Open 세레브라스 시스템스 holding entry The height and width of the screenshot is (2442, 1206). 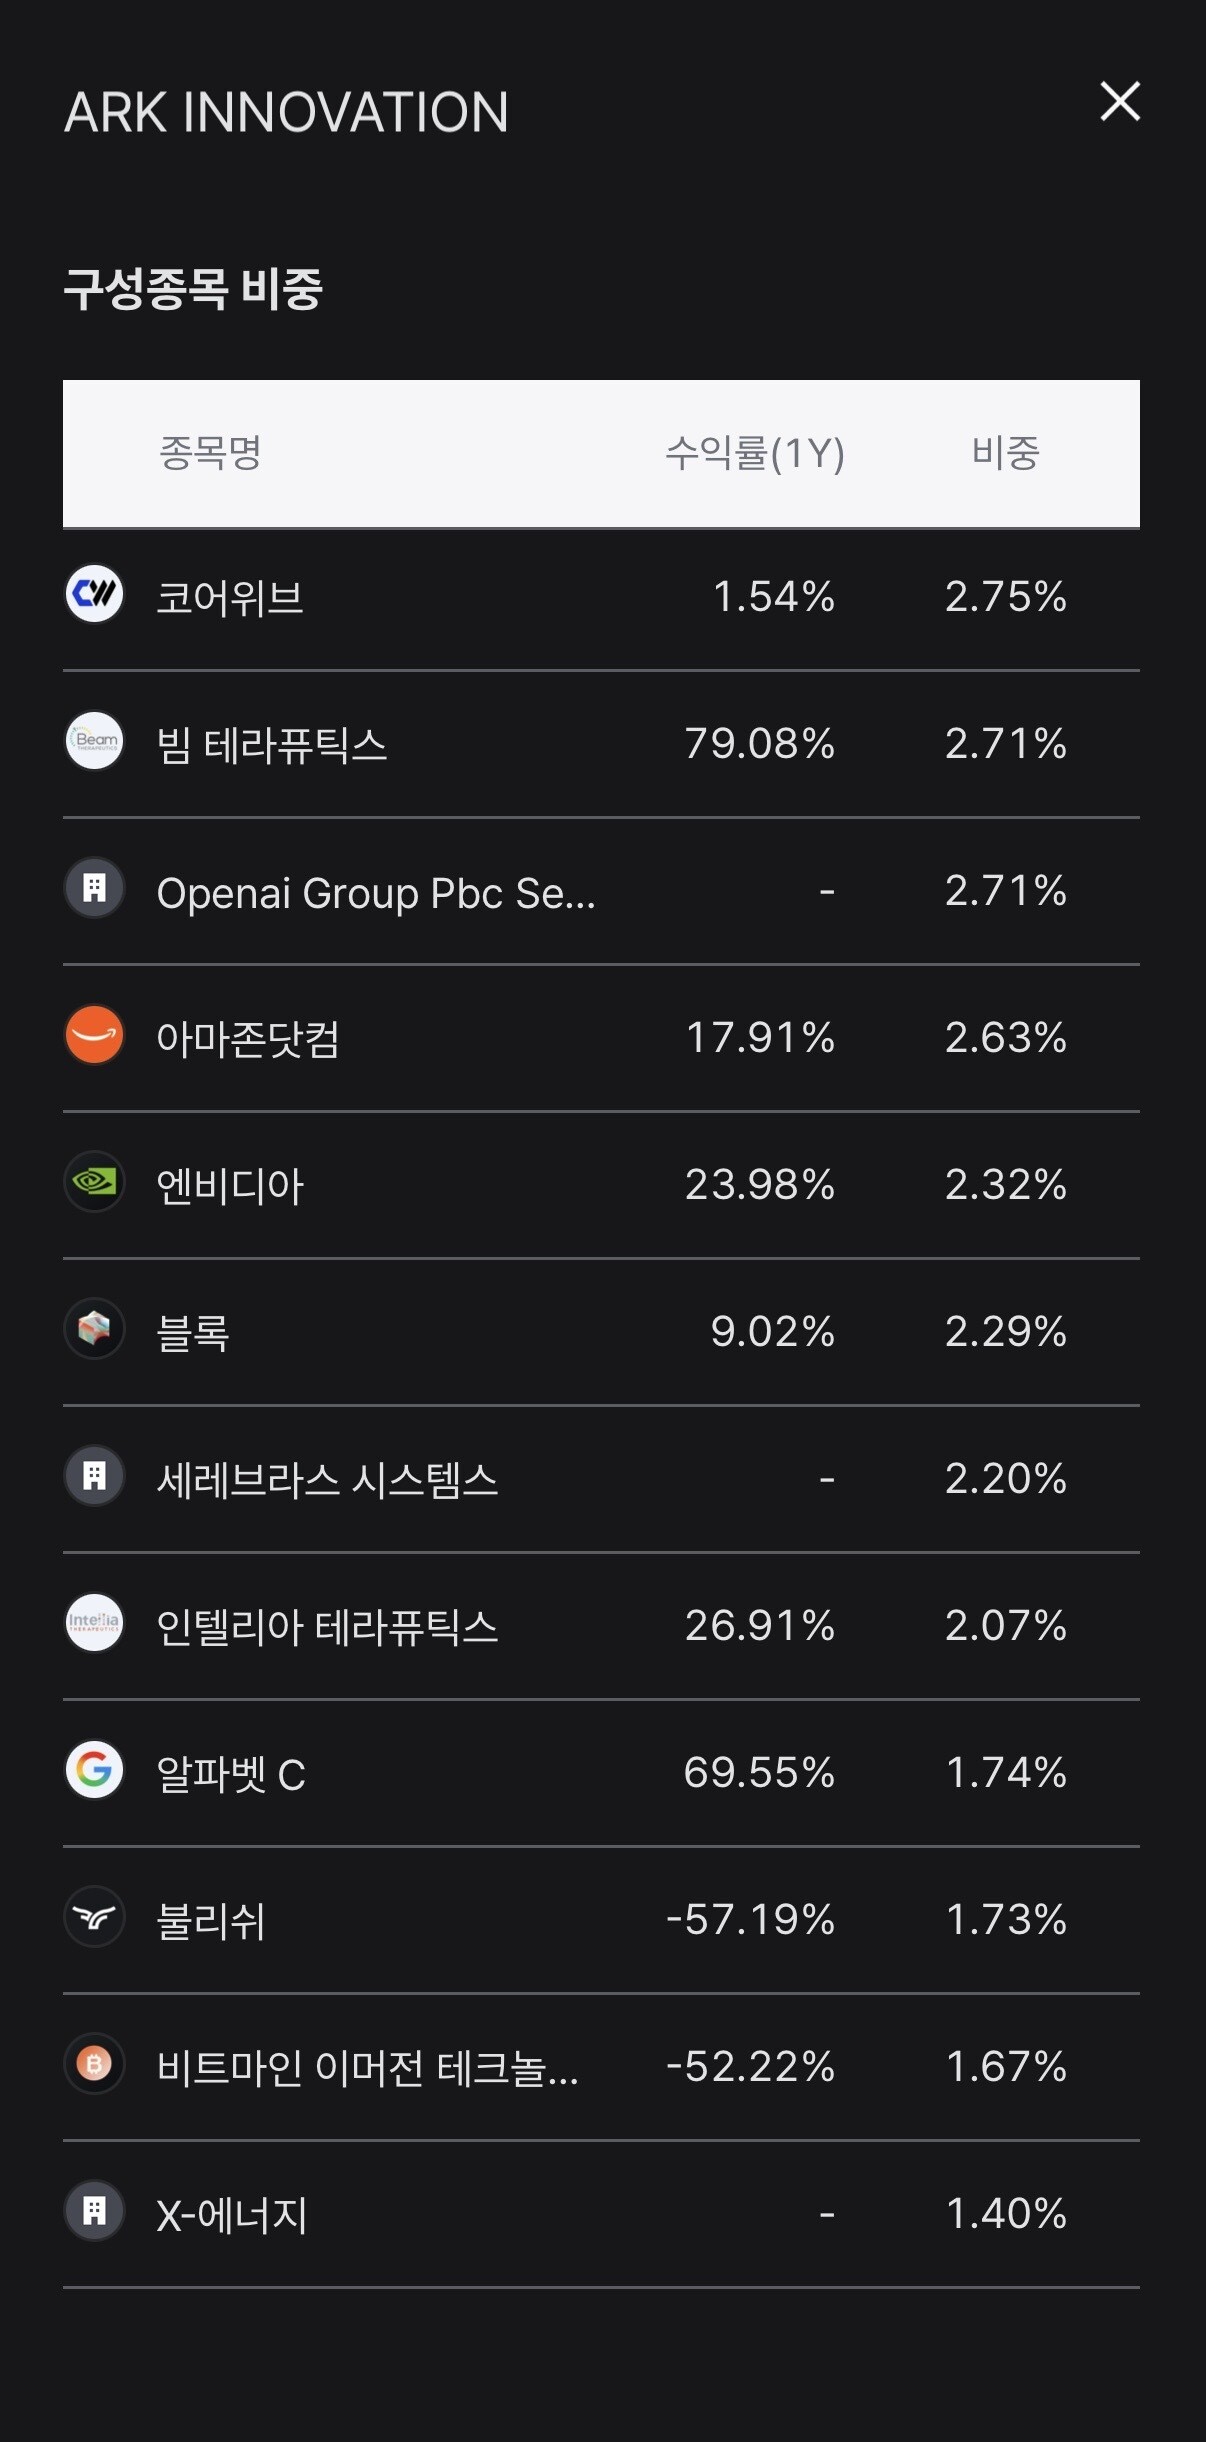click(x=601, y=1479)
